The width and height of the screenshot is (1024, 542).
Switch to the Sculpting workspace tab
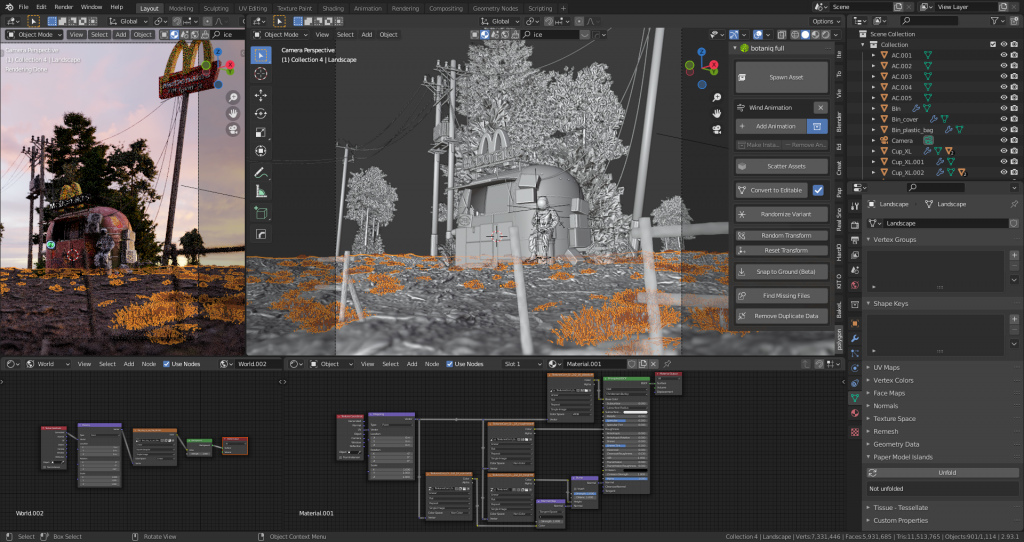(216, 8)
